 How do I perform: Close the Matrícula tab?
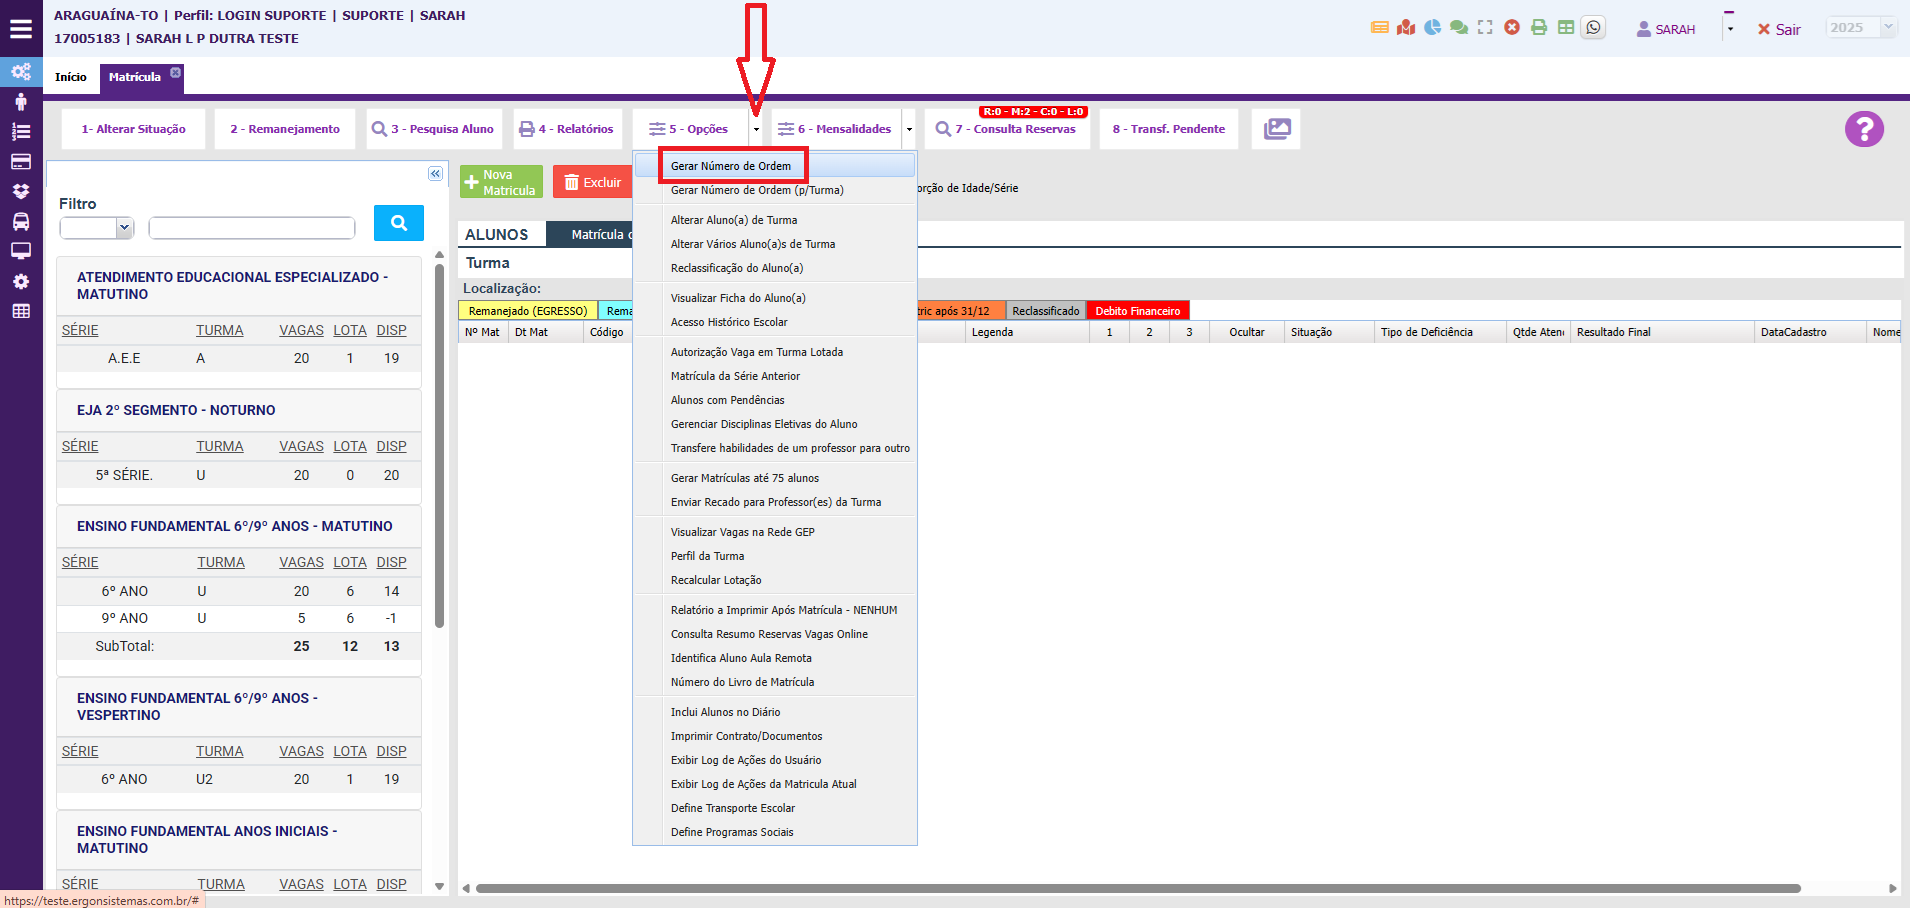(176, 72)
